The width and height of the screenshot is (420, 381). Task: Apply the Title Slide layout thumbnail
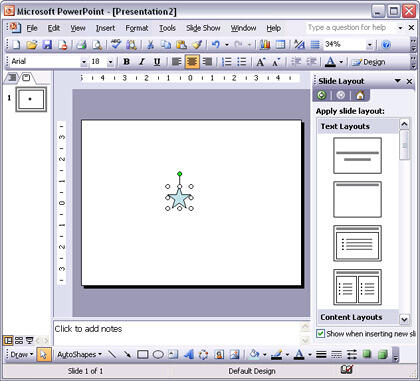point(357,156)
